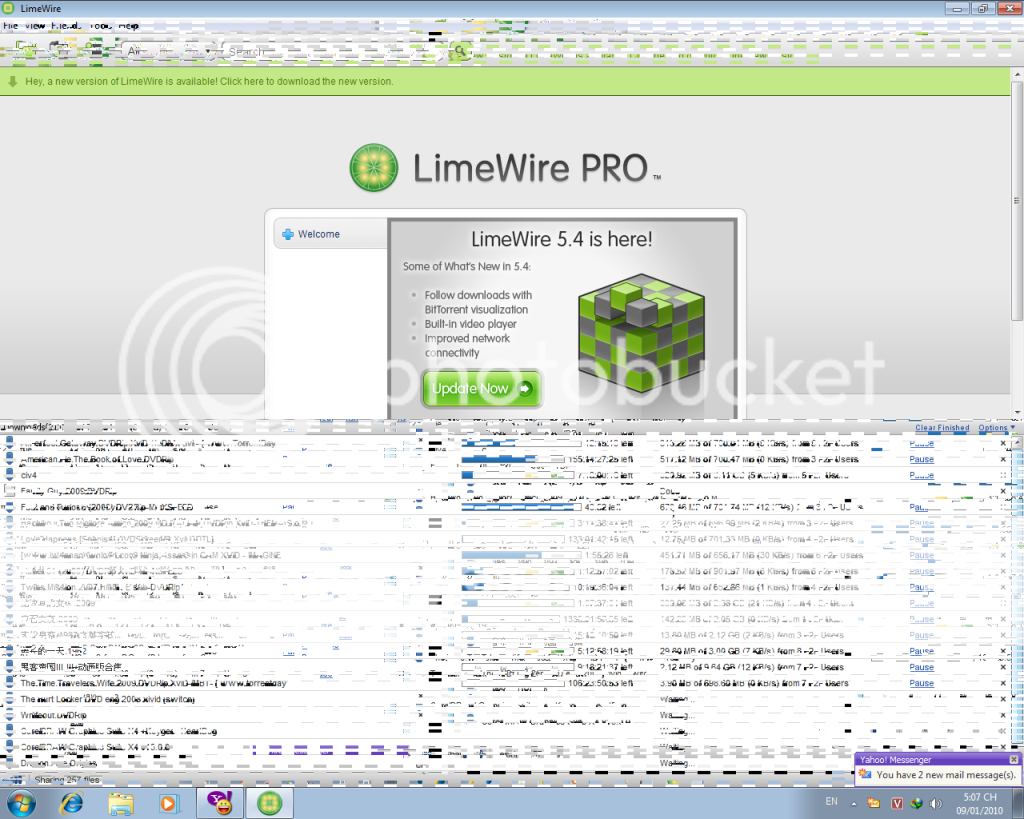Open the downloads Options dropdown

coord(996,428)
